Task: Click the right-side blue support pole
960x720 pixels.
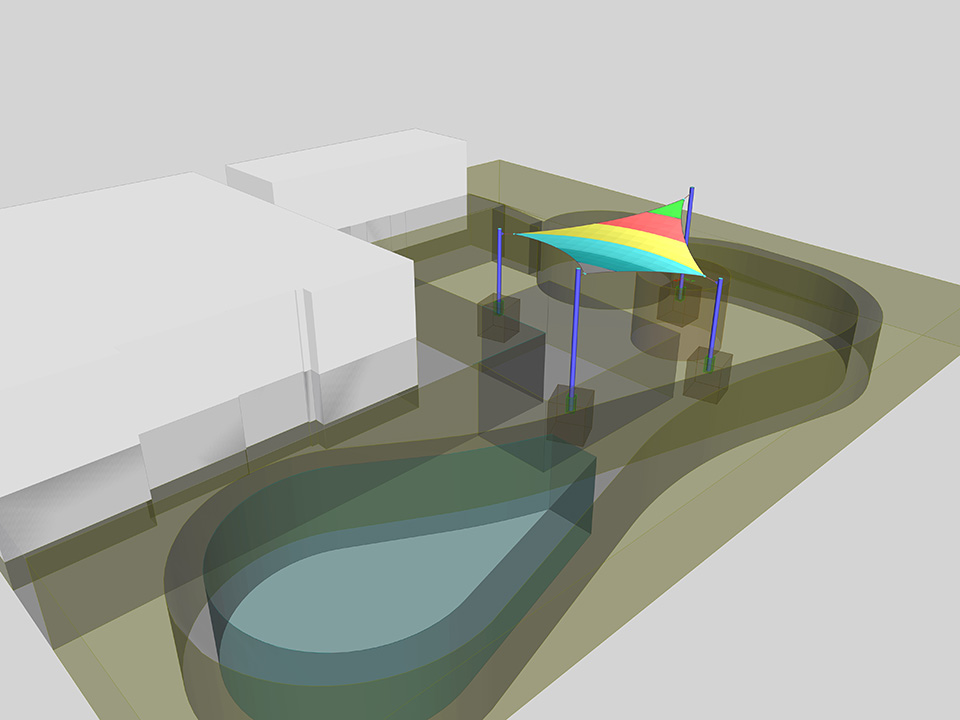Action: pos(716,318)
